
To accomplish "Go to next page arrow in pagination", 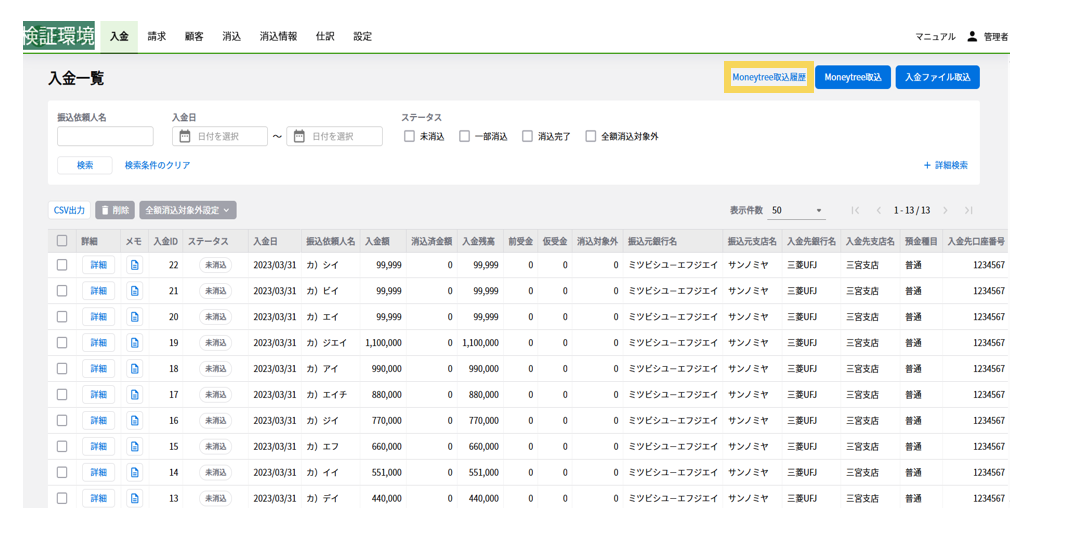I will 944,211.
